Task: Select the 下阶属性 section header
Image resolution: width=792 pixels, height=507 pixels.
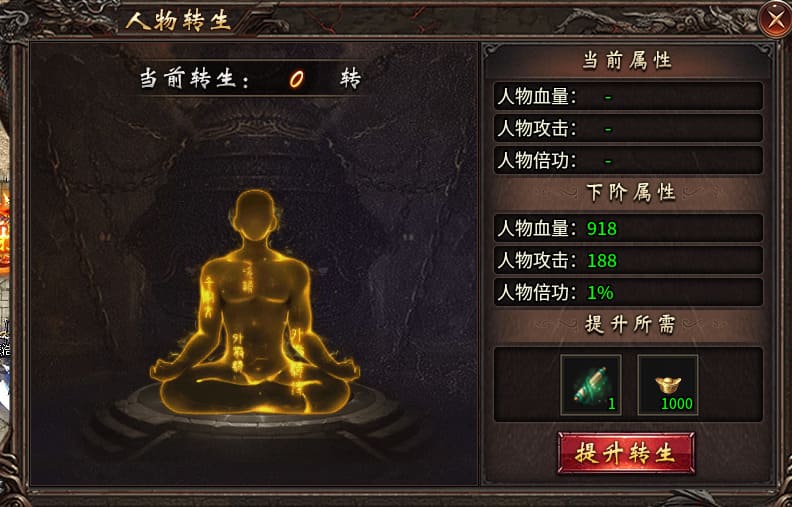Action: click(630, 192)
